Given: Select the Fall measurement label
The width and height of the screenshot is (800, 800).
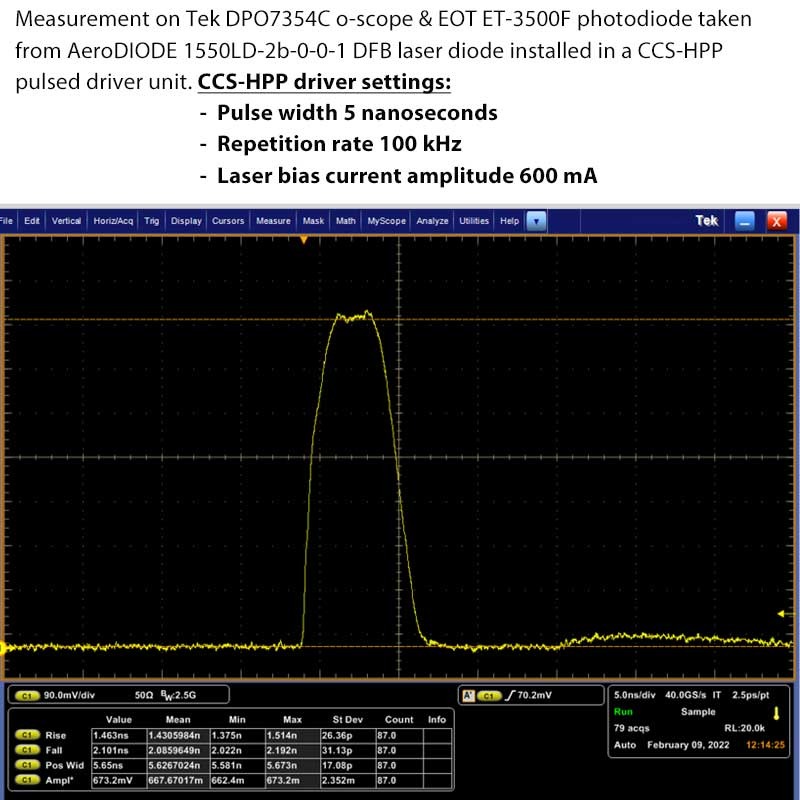Looking at the screenshot, I should pos(54,750).
